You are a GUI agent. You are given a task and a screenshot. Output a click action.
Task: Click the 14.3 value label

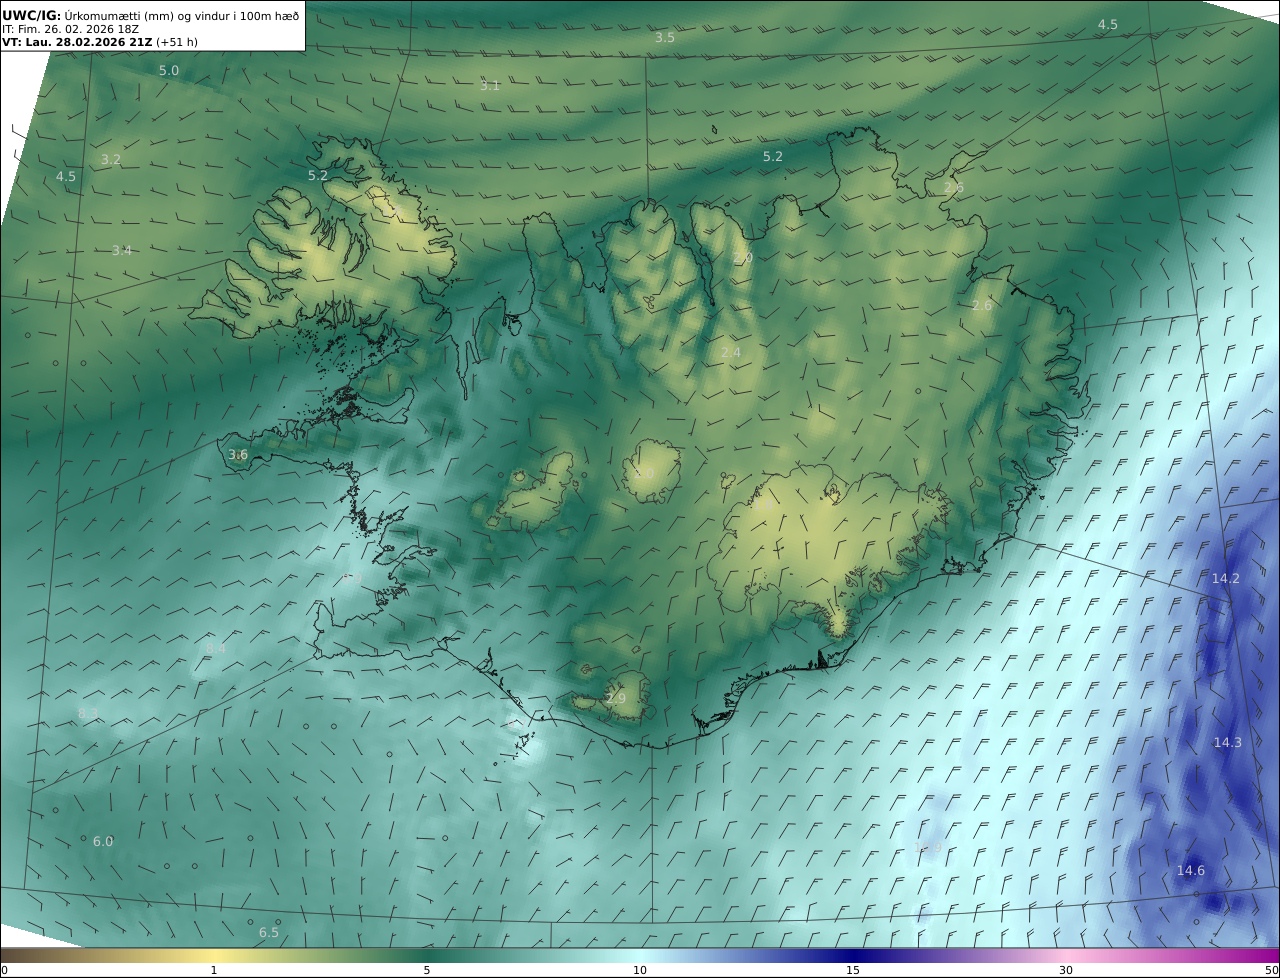pos(1228,742)
